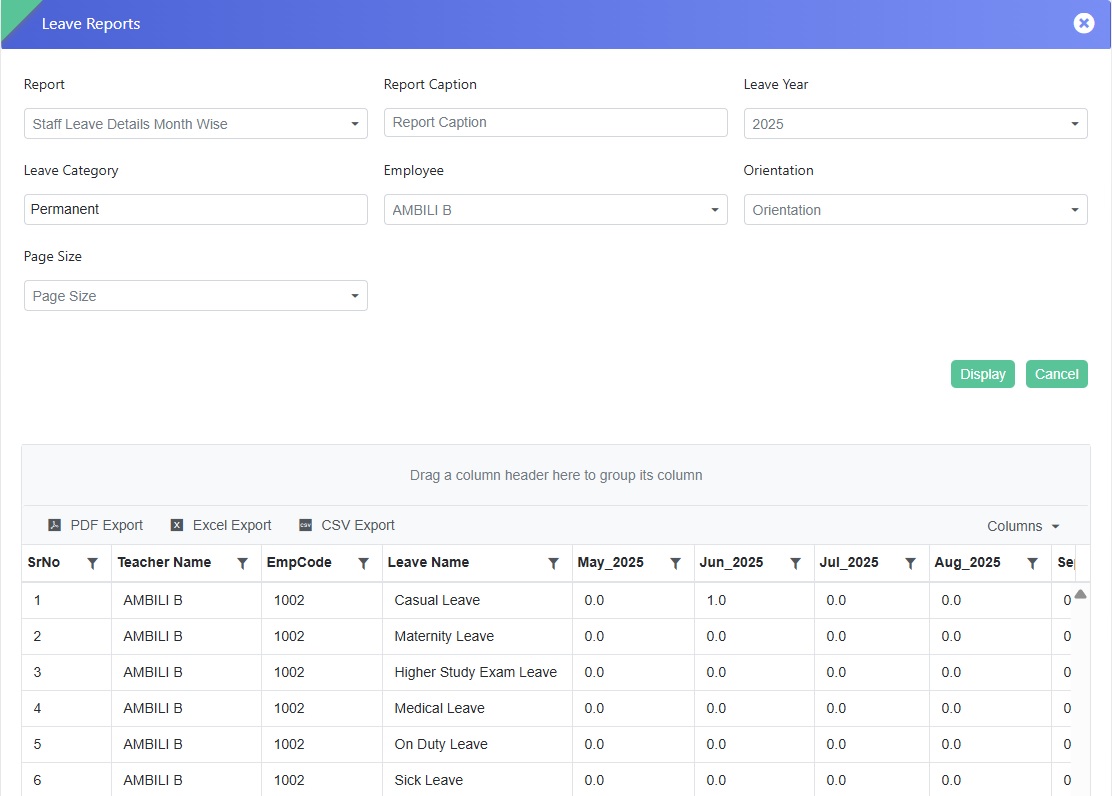This screenshot has height=796, width=1112.
Task: Open the Orientation dropdown
Action: pos(915,210)
